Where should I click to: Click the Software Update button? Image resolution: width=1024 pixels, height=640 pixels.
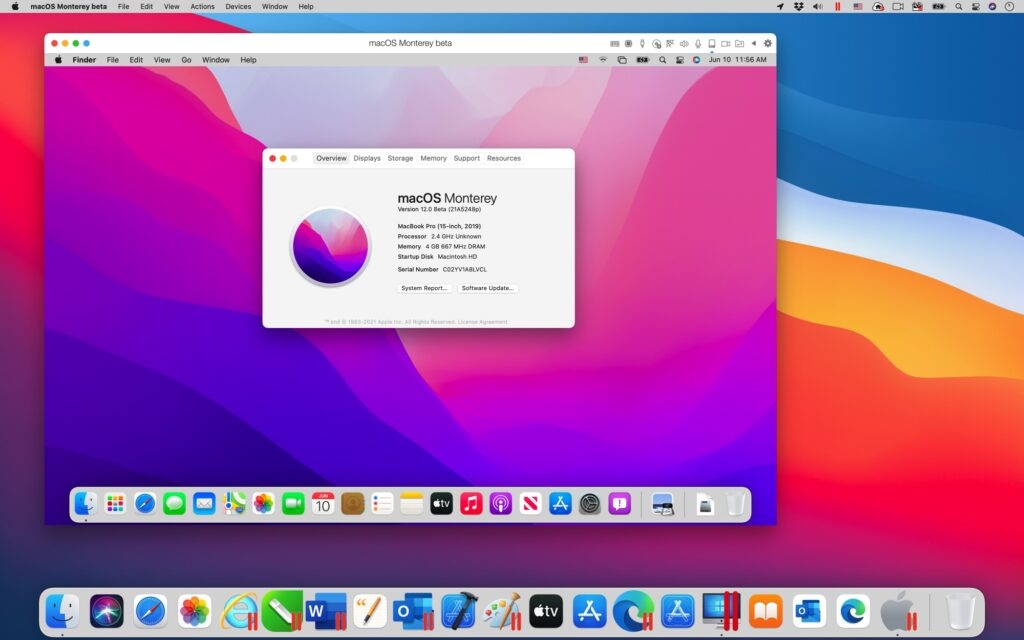coord(488,288)
